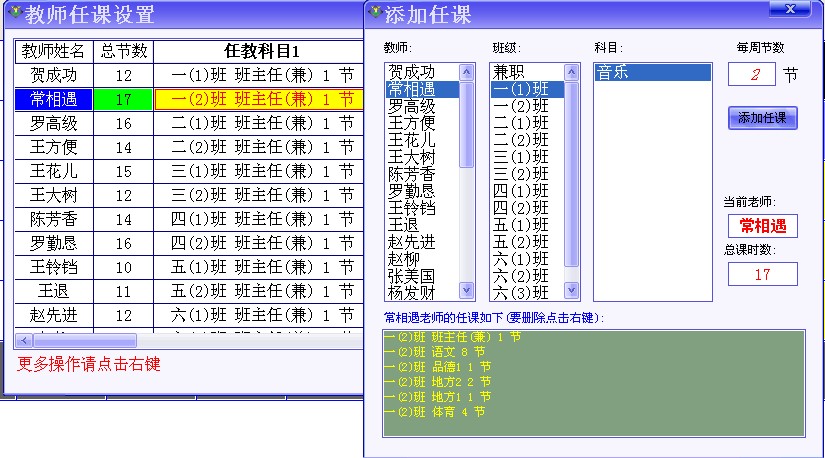Close the 添加任课 dialog
825x458 pixels.
tap(790, 10)
